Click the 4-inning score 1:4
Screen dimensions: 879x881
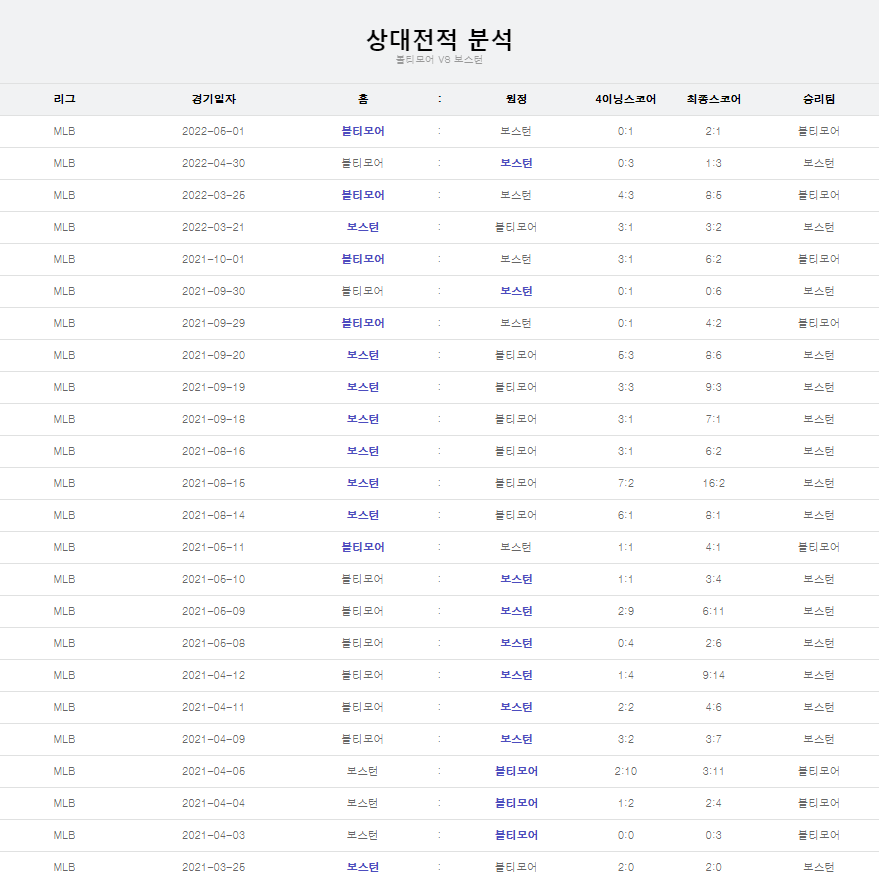point(626,675)
